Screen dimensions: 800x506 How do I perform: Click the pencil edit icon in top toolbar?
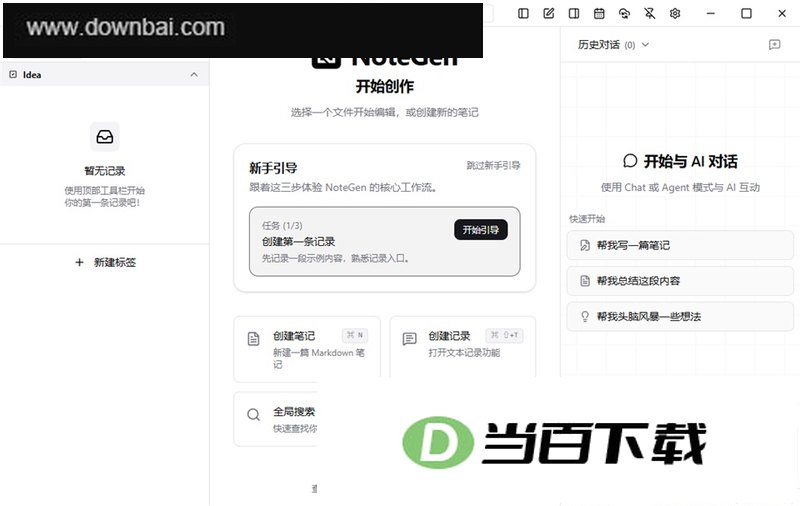click(x=548, y=13)
